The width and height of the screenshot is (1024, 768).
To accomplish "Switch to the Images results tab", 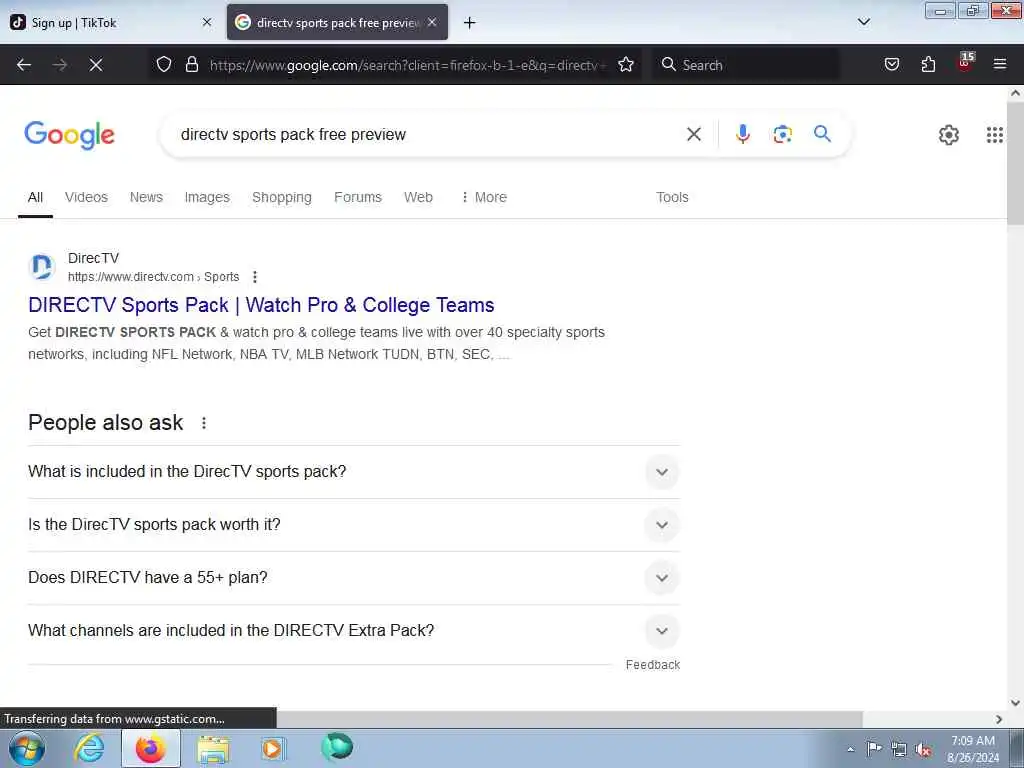I will (x=207, y=197).
